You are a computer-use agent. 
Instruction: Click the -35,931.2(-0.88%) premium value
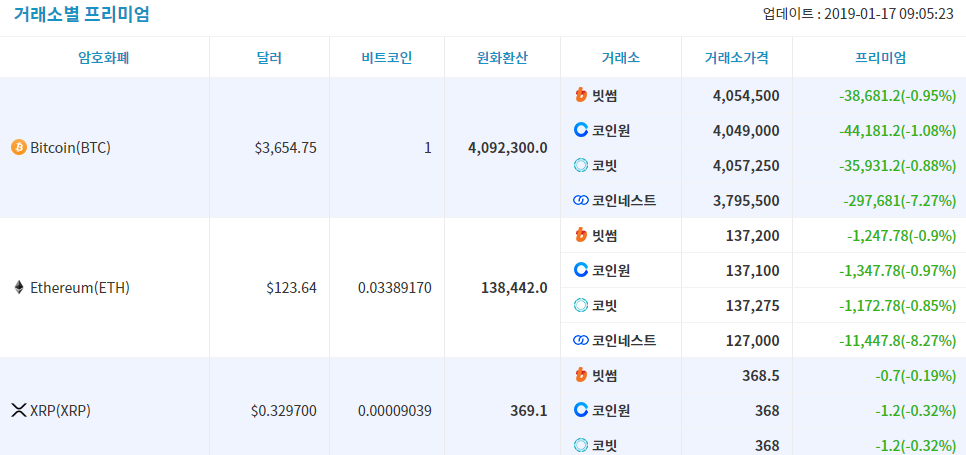point(898,166)
